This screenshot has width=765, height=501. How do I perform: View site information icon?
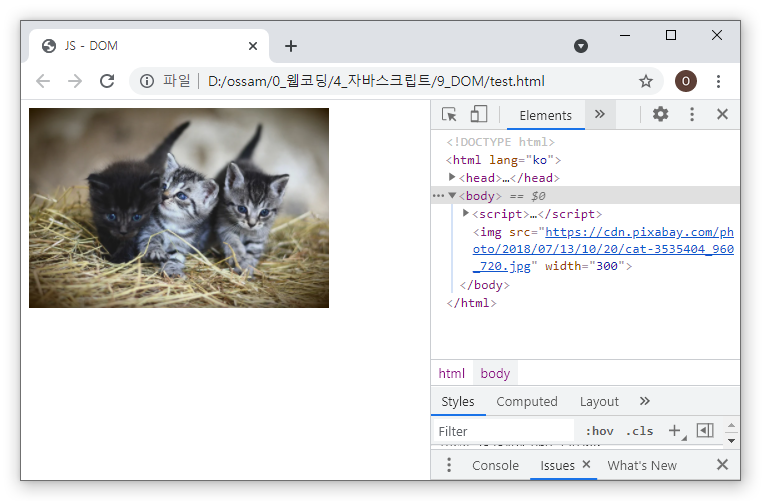(x=147, y=81)
